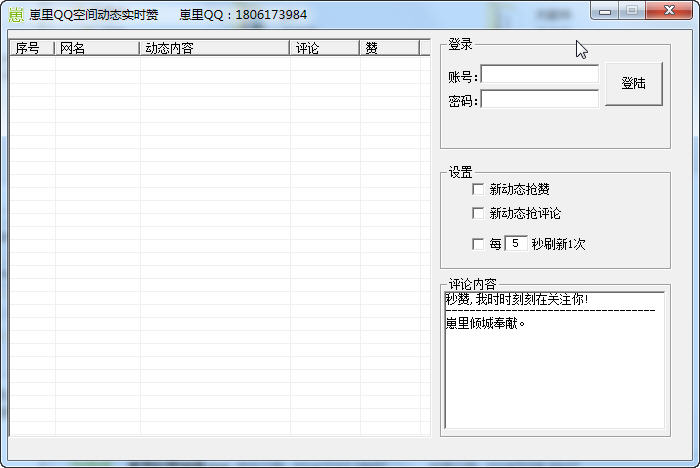
Task: Sort by the 序号 column header
Action: 32,48
